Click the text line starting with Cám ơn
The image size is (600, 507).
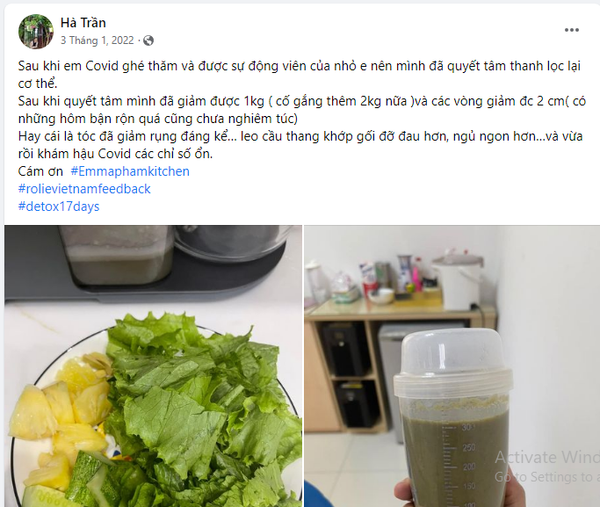(x=104, y=171)
